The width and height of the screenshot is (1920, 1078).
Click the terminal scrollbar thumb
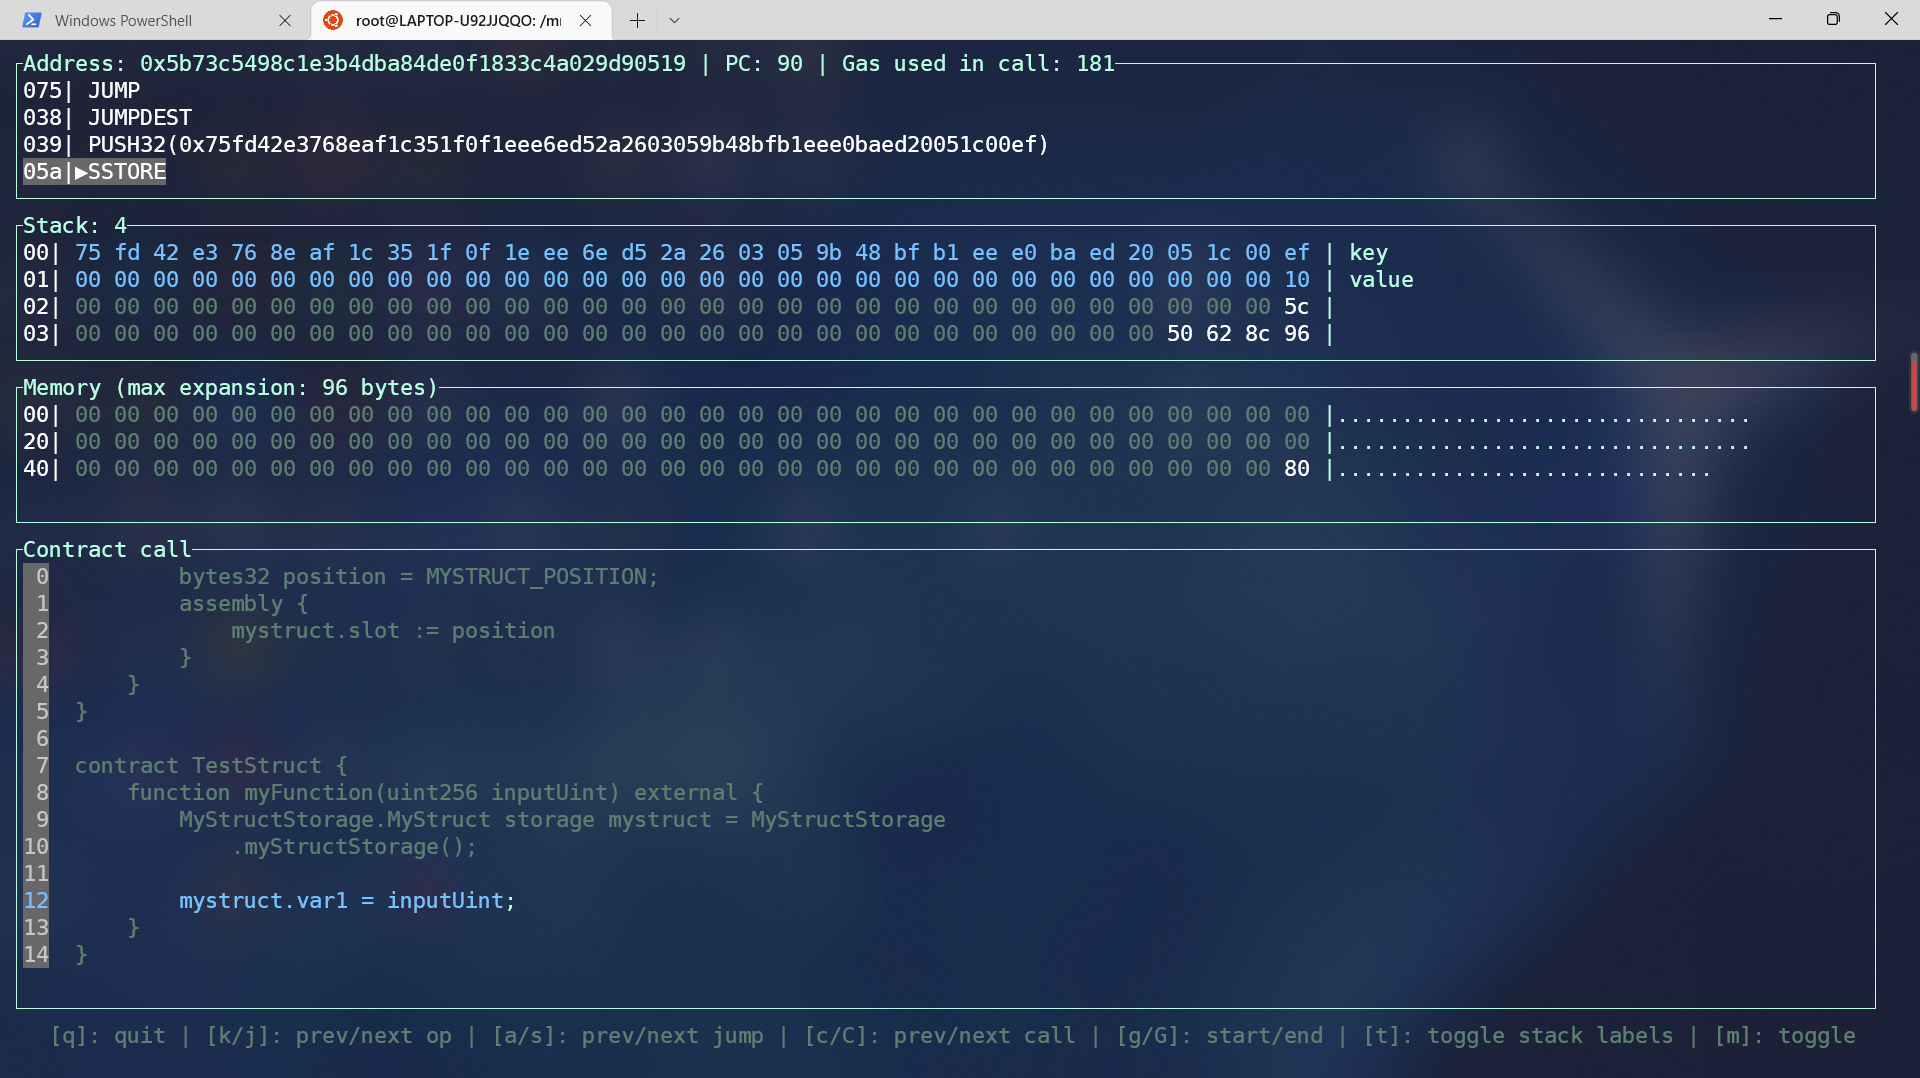(1913, 381)
